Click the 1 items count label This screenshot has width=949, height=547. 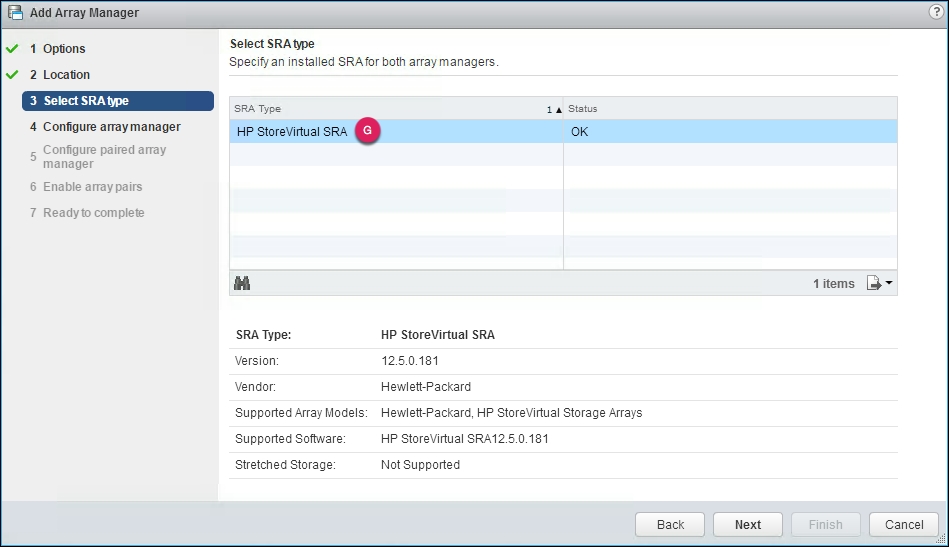[x=833, y=283]
